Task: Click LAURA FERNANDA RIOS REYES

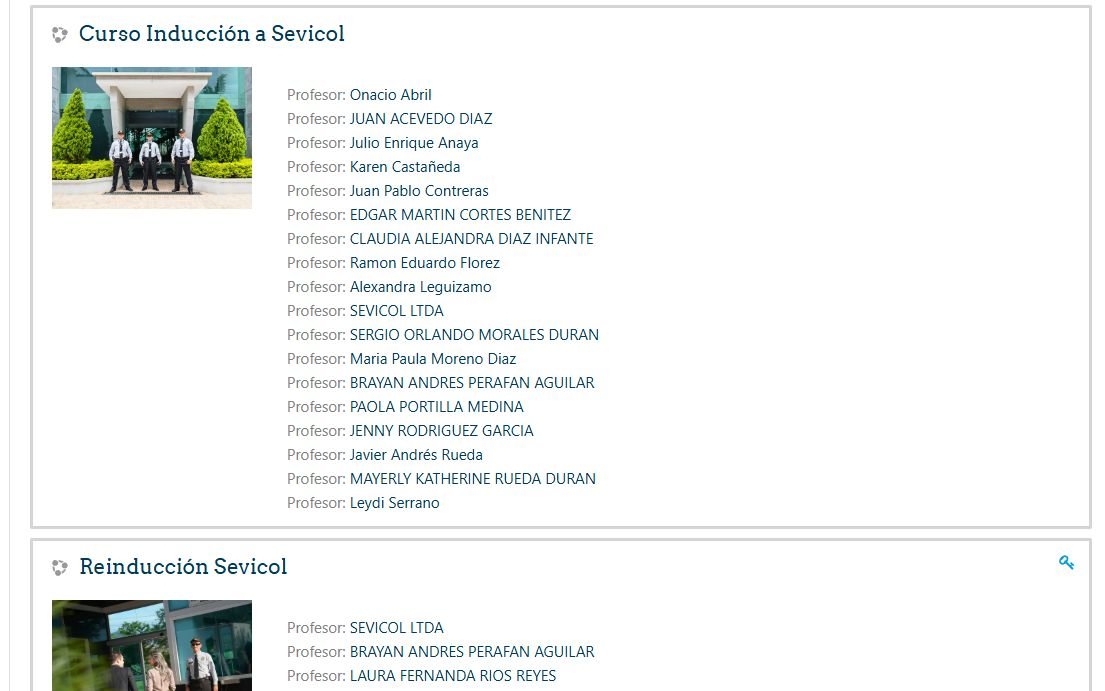Action: [452, 675]
